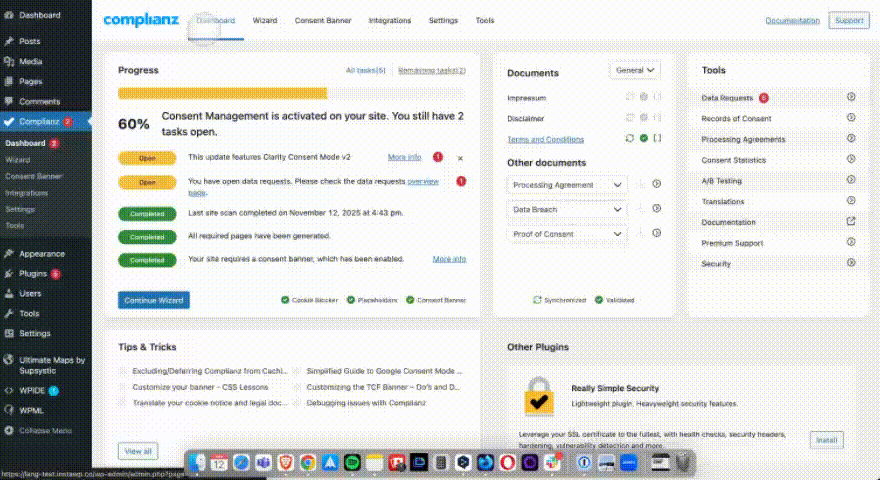Click shortcode brackets icon for Terms and Conditions

tap(657, 139)
